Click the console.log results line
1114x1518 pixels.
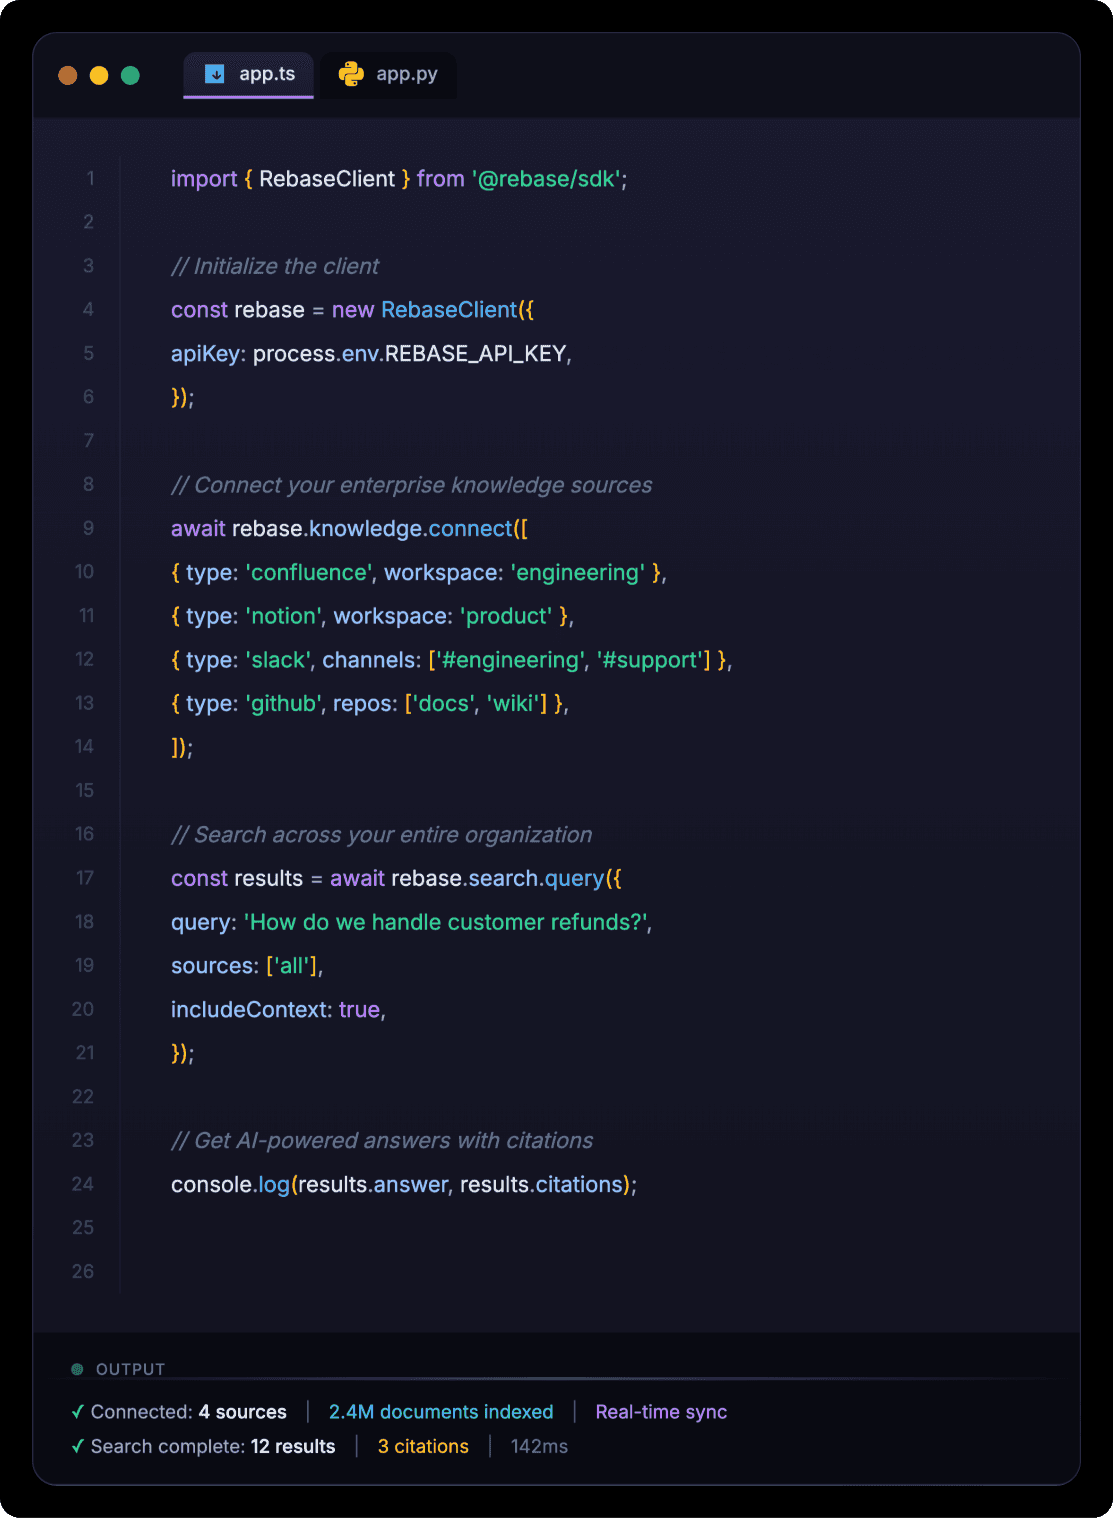(404, 1185)
